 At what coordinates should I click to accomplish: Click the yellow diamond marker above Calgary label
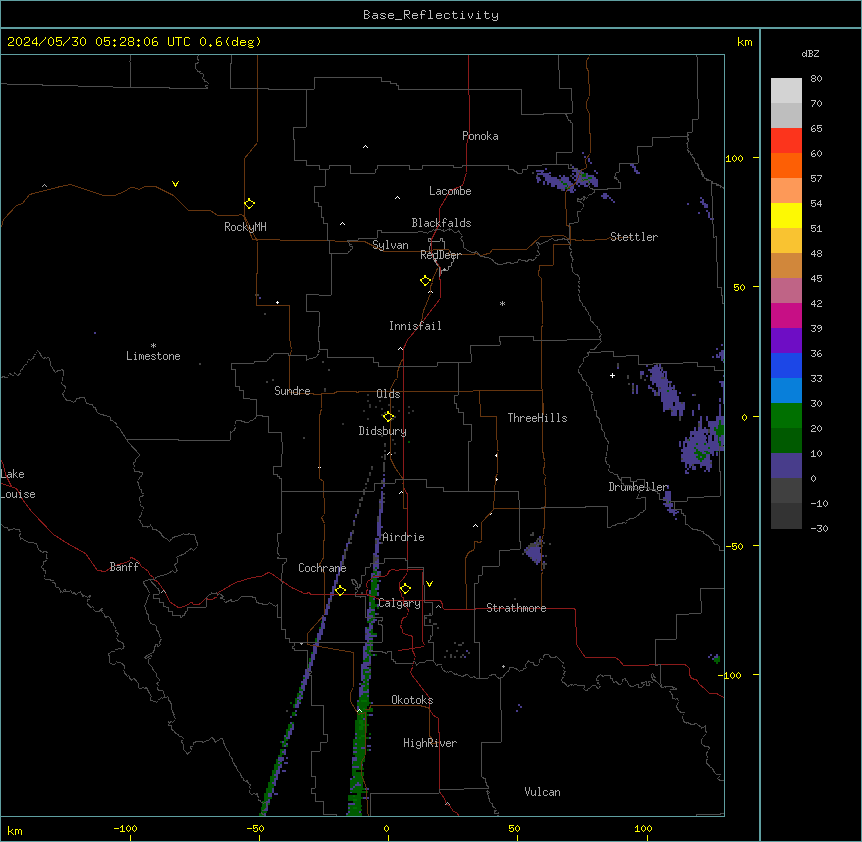405,589
